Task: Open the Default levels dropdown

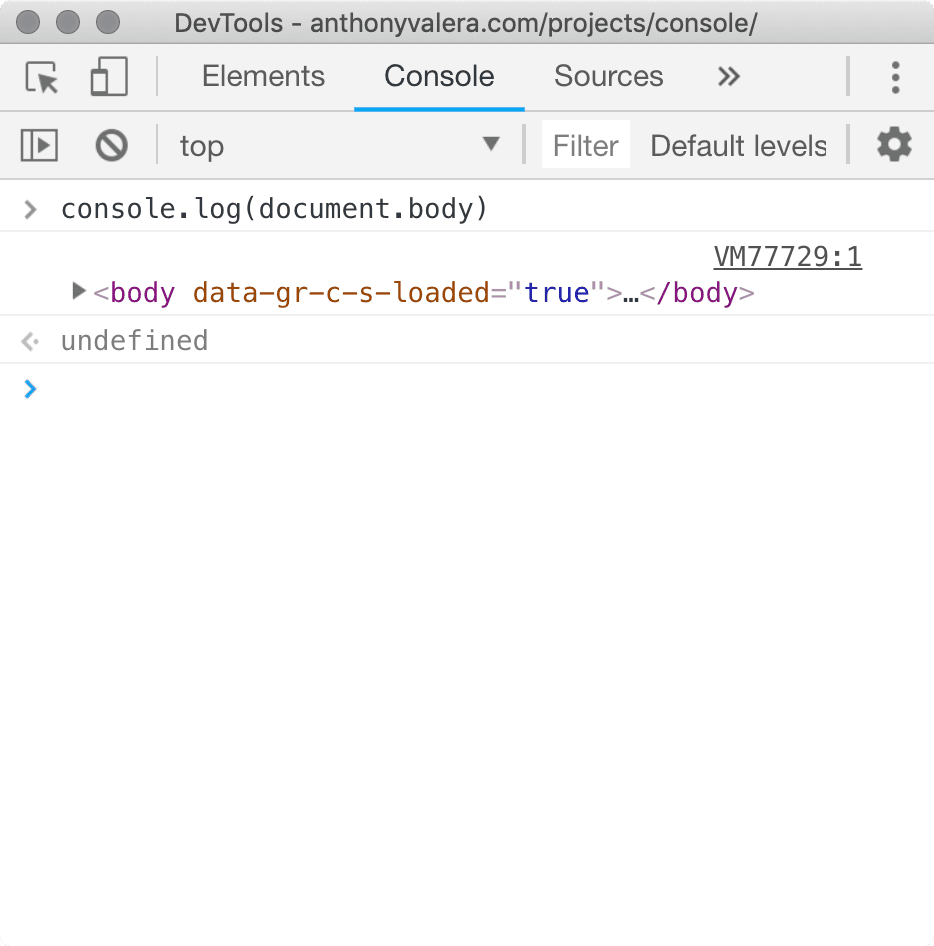Action: point(738,145)
